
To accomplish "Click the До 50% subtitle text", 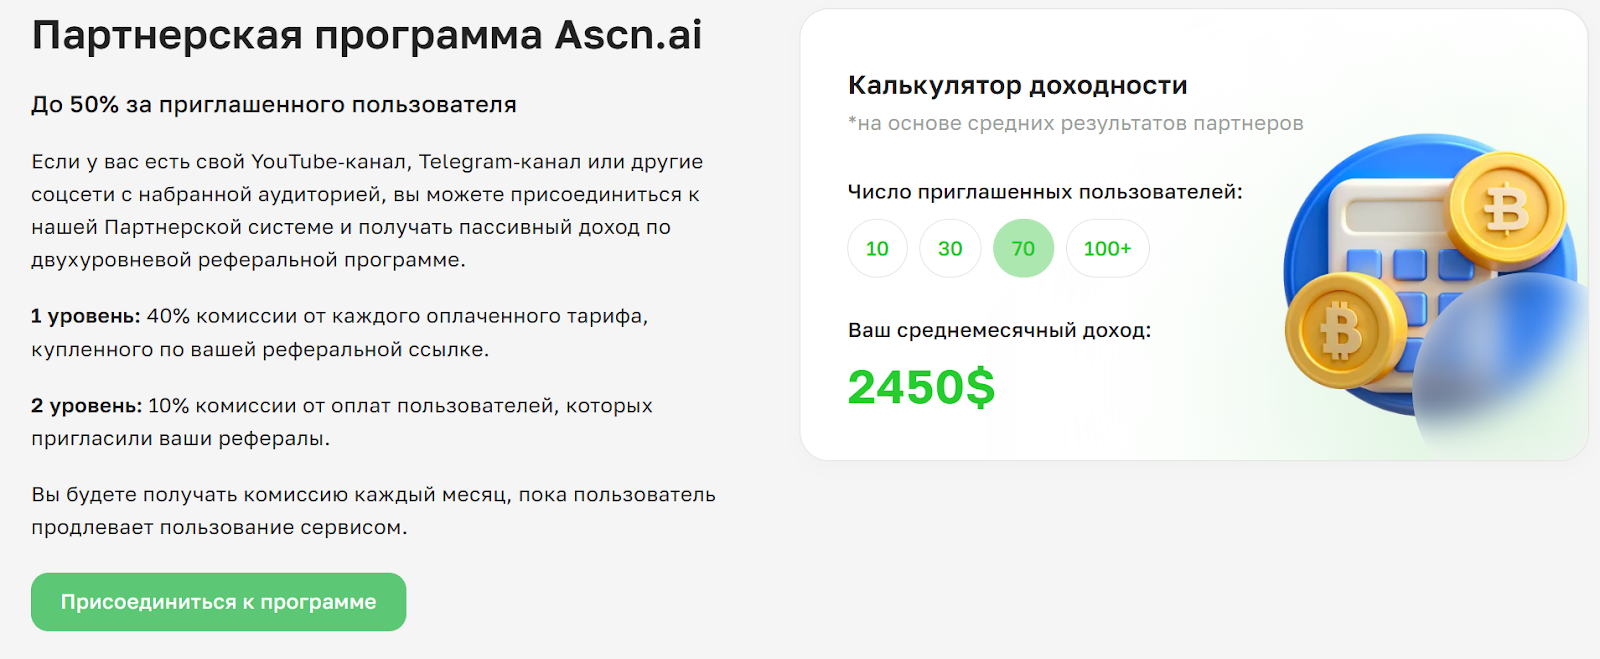I will pyautogui.click(x=274, y=102).
